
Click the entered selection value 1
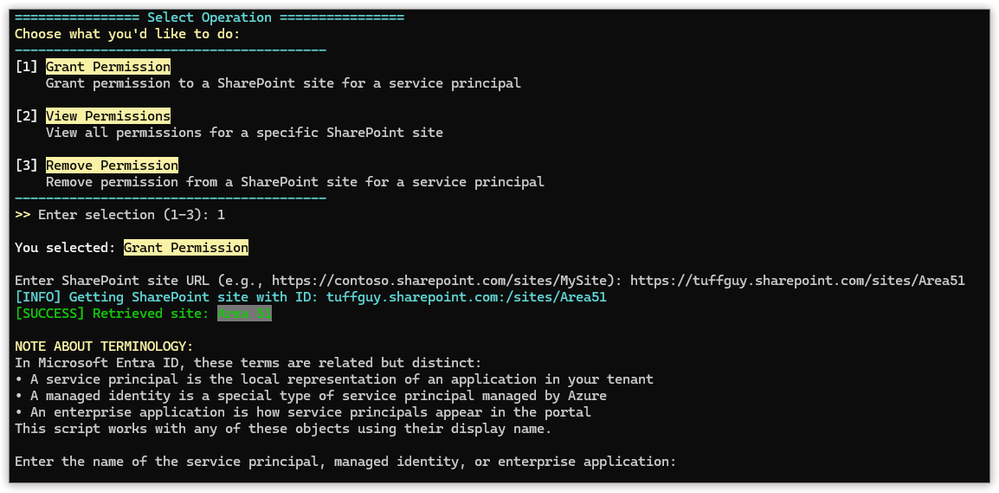[x=221, y=215]
